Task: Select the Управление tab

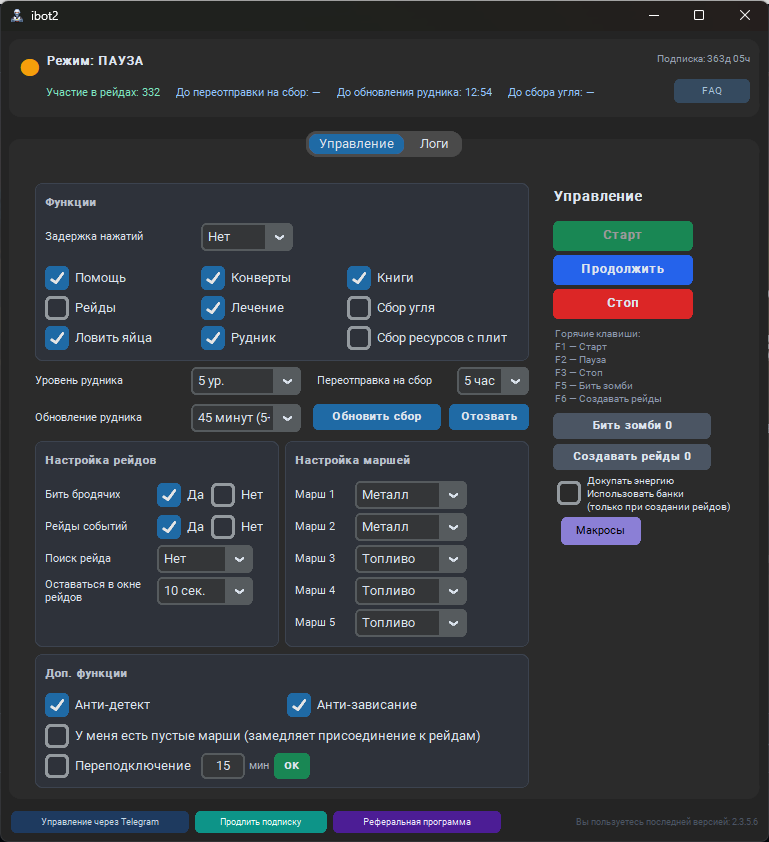Action: [357, 144]
